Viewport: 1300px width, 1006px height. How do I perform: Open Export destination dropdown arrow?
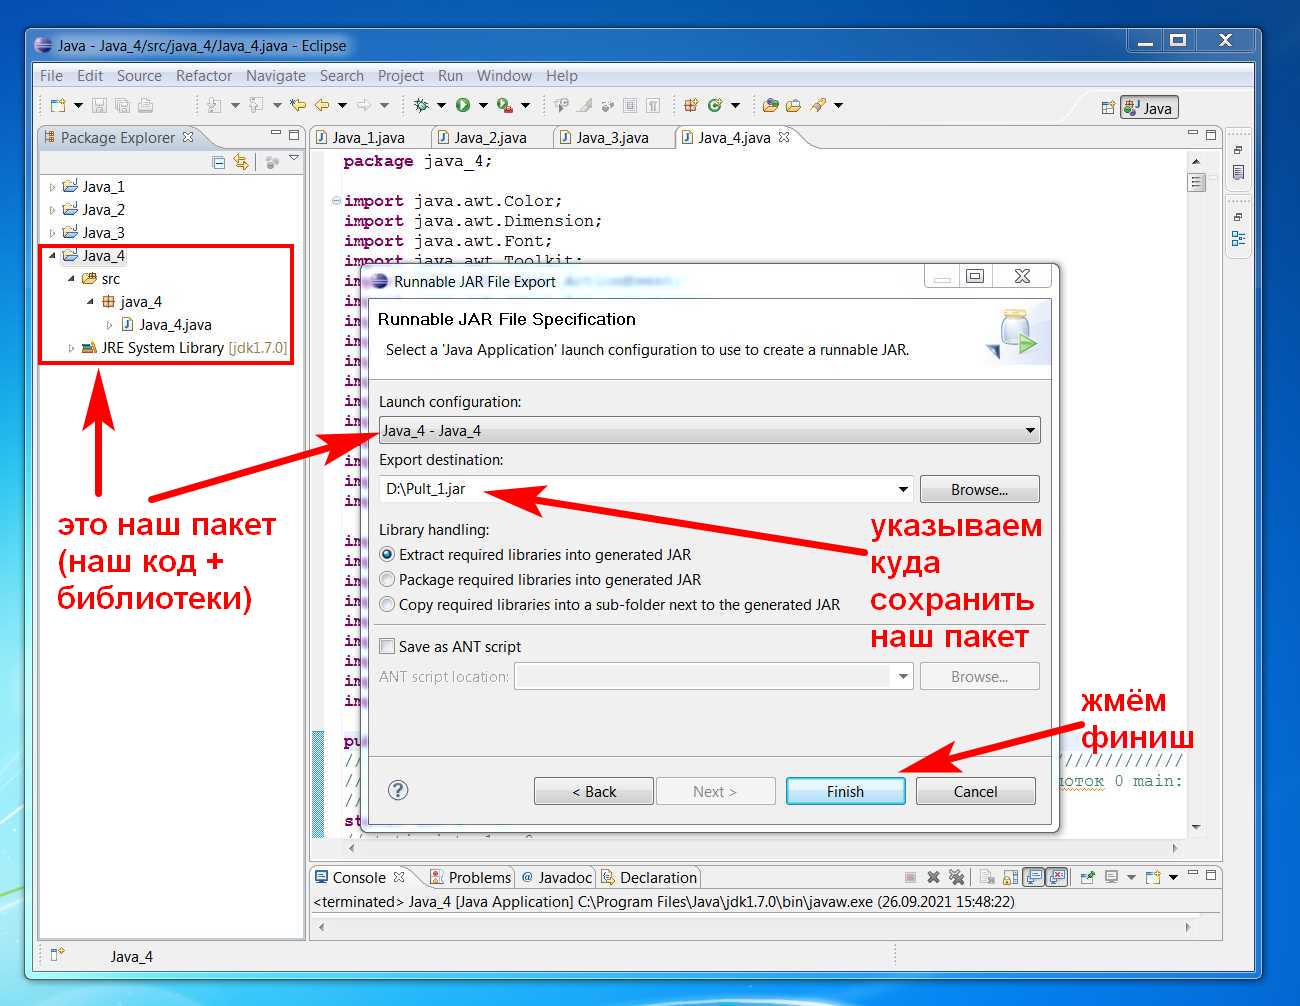[902, 489]
